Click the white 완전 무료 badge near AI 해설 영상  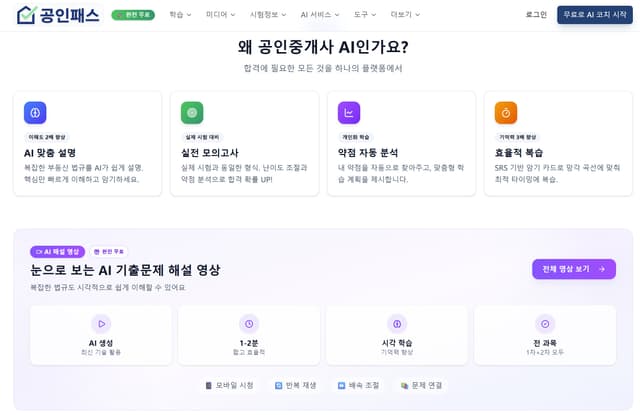click(109, 252)
